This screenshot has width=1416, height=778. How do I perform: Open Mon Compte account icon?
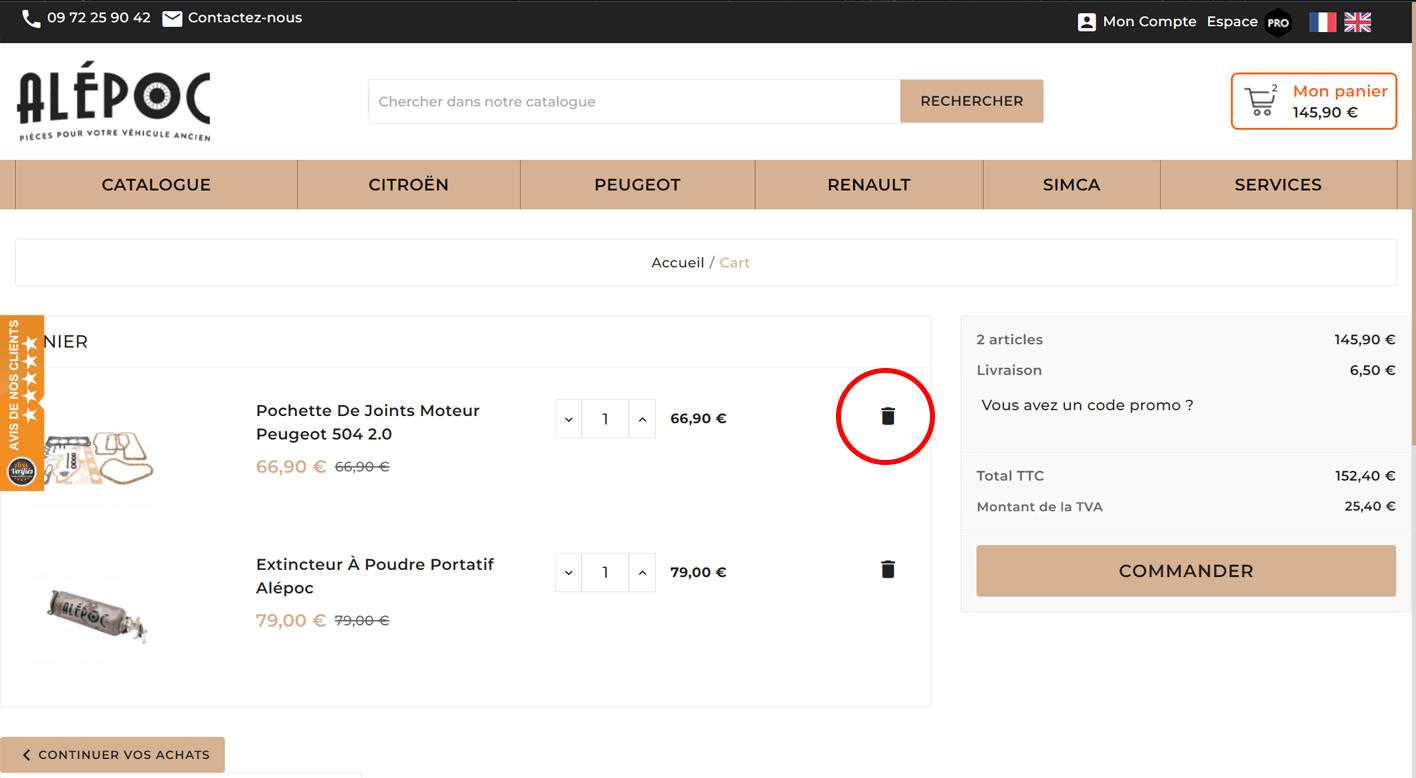(x=1087, y=22)
